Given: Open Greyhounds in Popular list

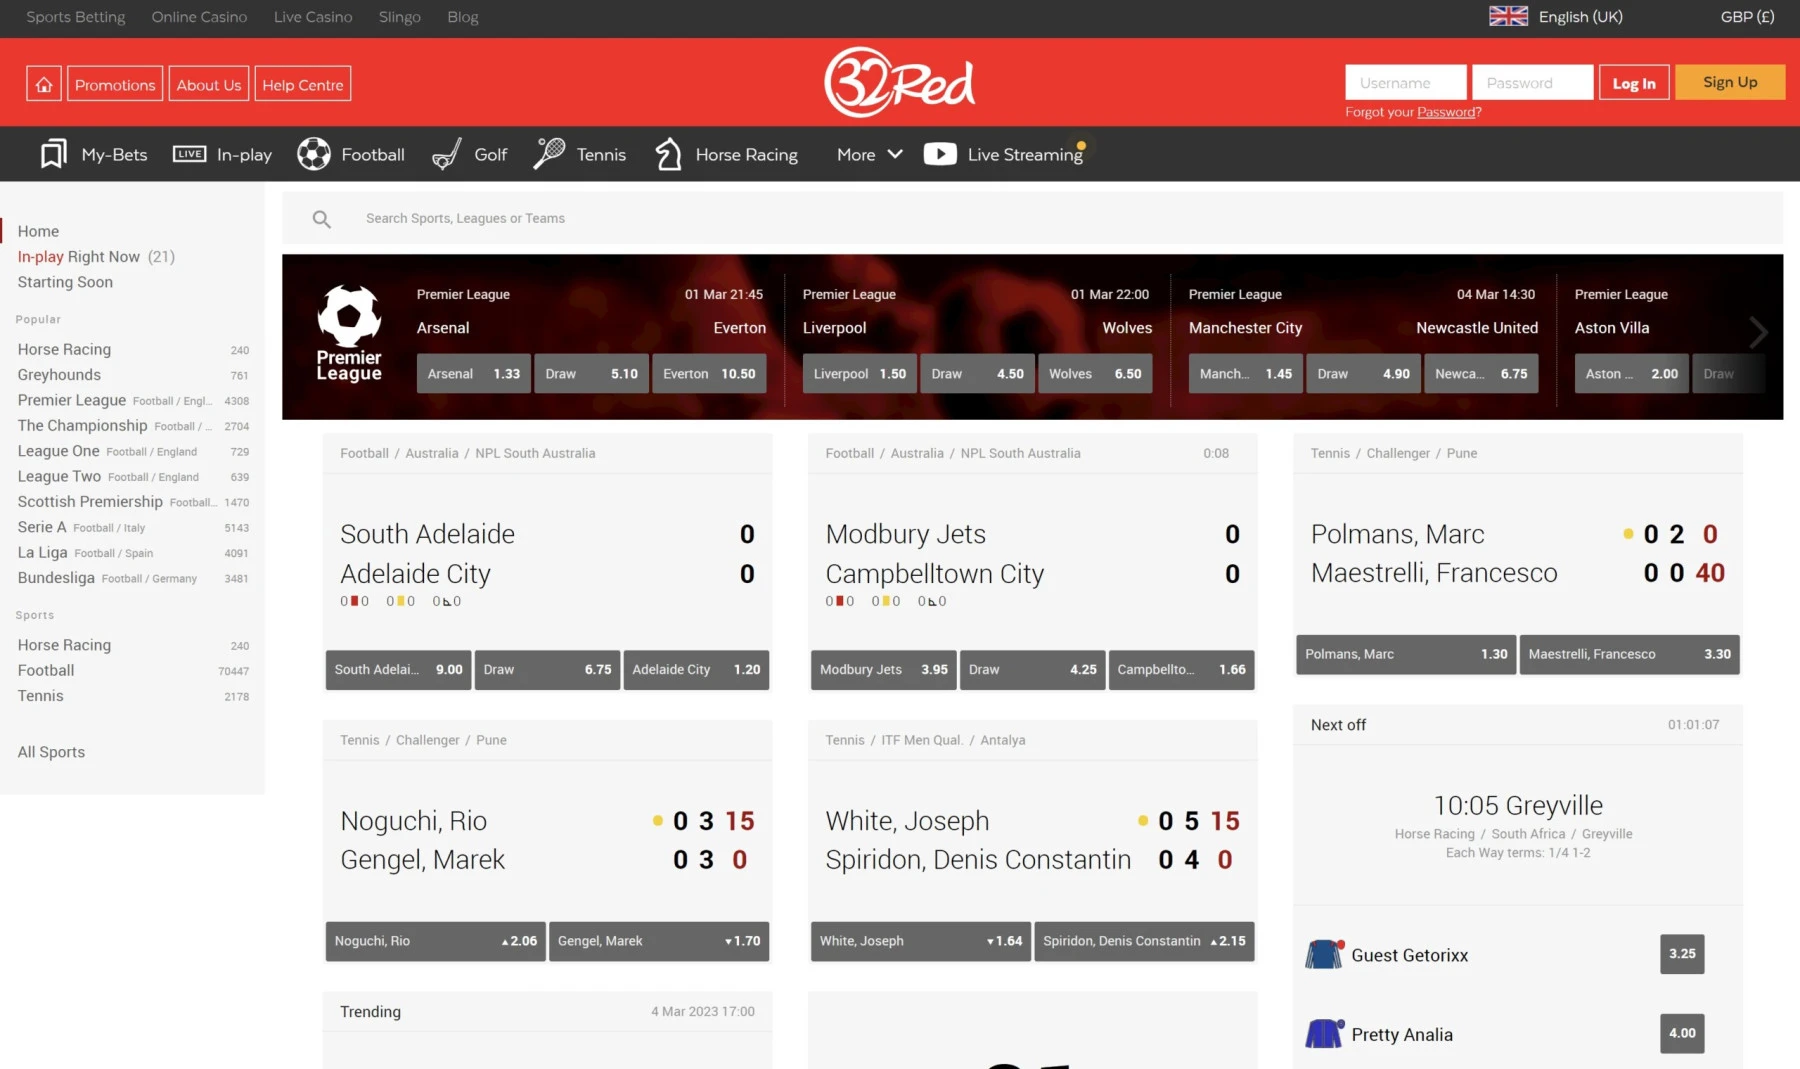Looking at the screenshot, I should point(59,375).
